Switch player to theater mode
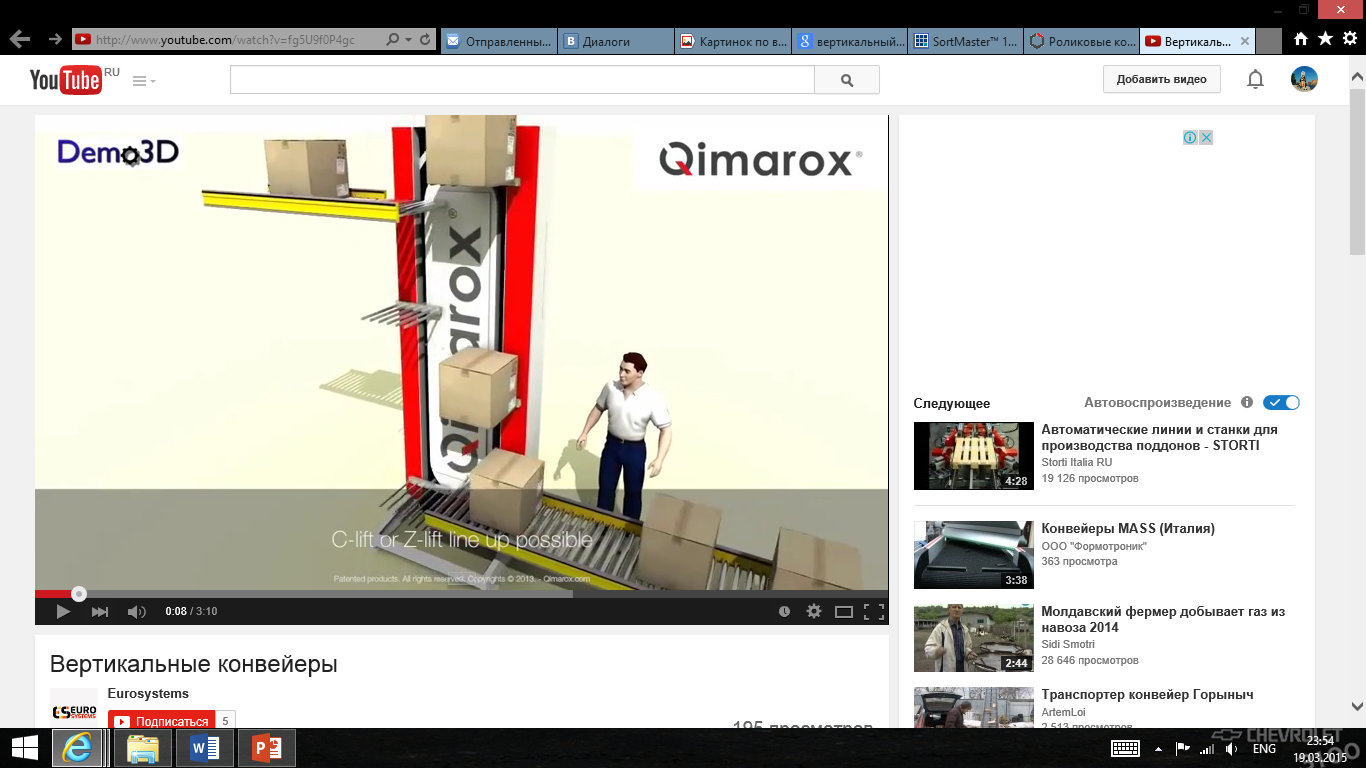Image resolution: width=1366 pixels, height=768 pixels. tap(844, 611)
